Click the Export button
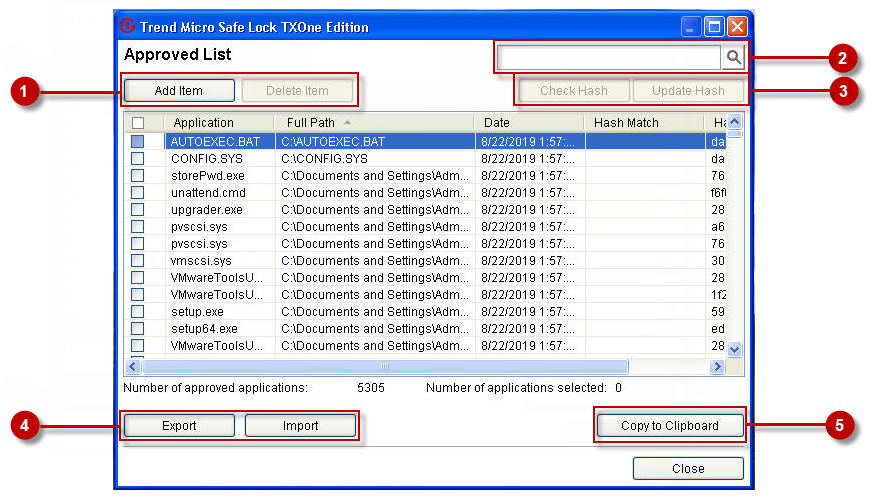The image size is (876, 500). tap(179, 426)
